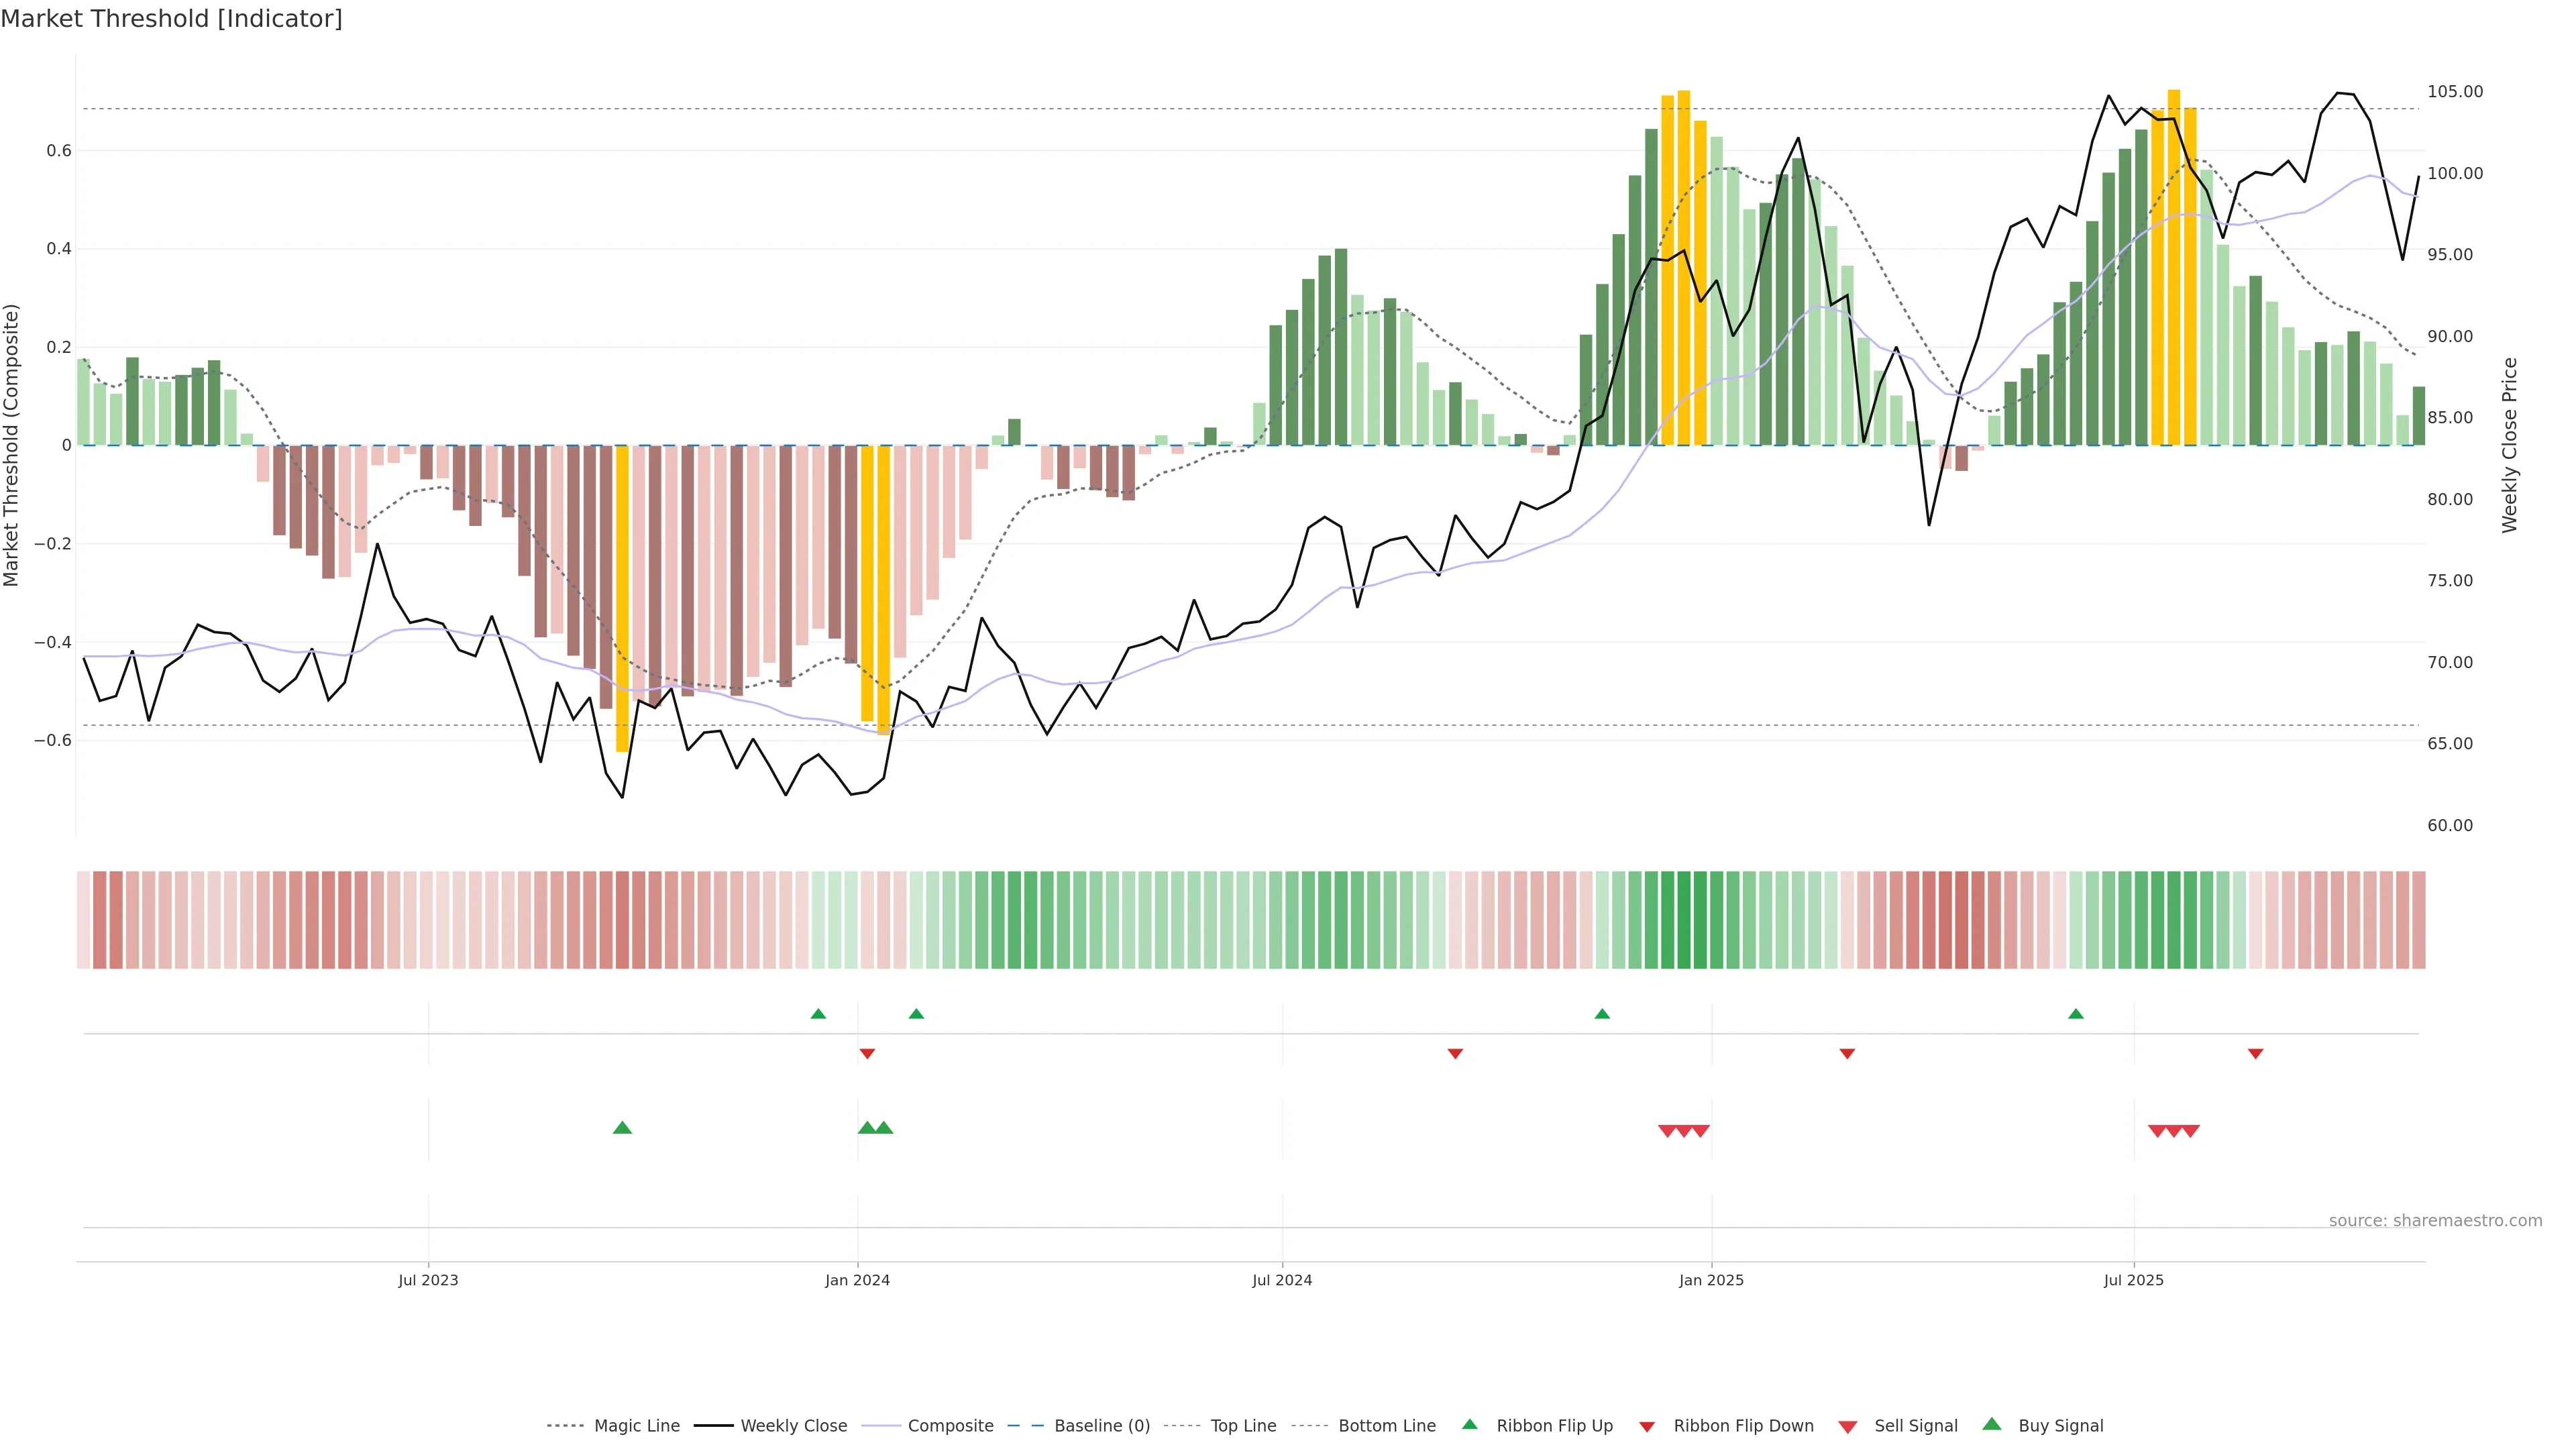This screenshot has height=1449, width=2576.
Task: Click the Buy Signal legend marker icon
Action: point(1991,1424)
